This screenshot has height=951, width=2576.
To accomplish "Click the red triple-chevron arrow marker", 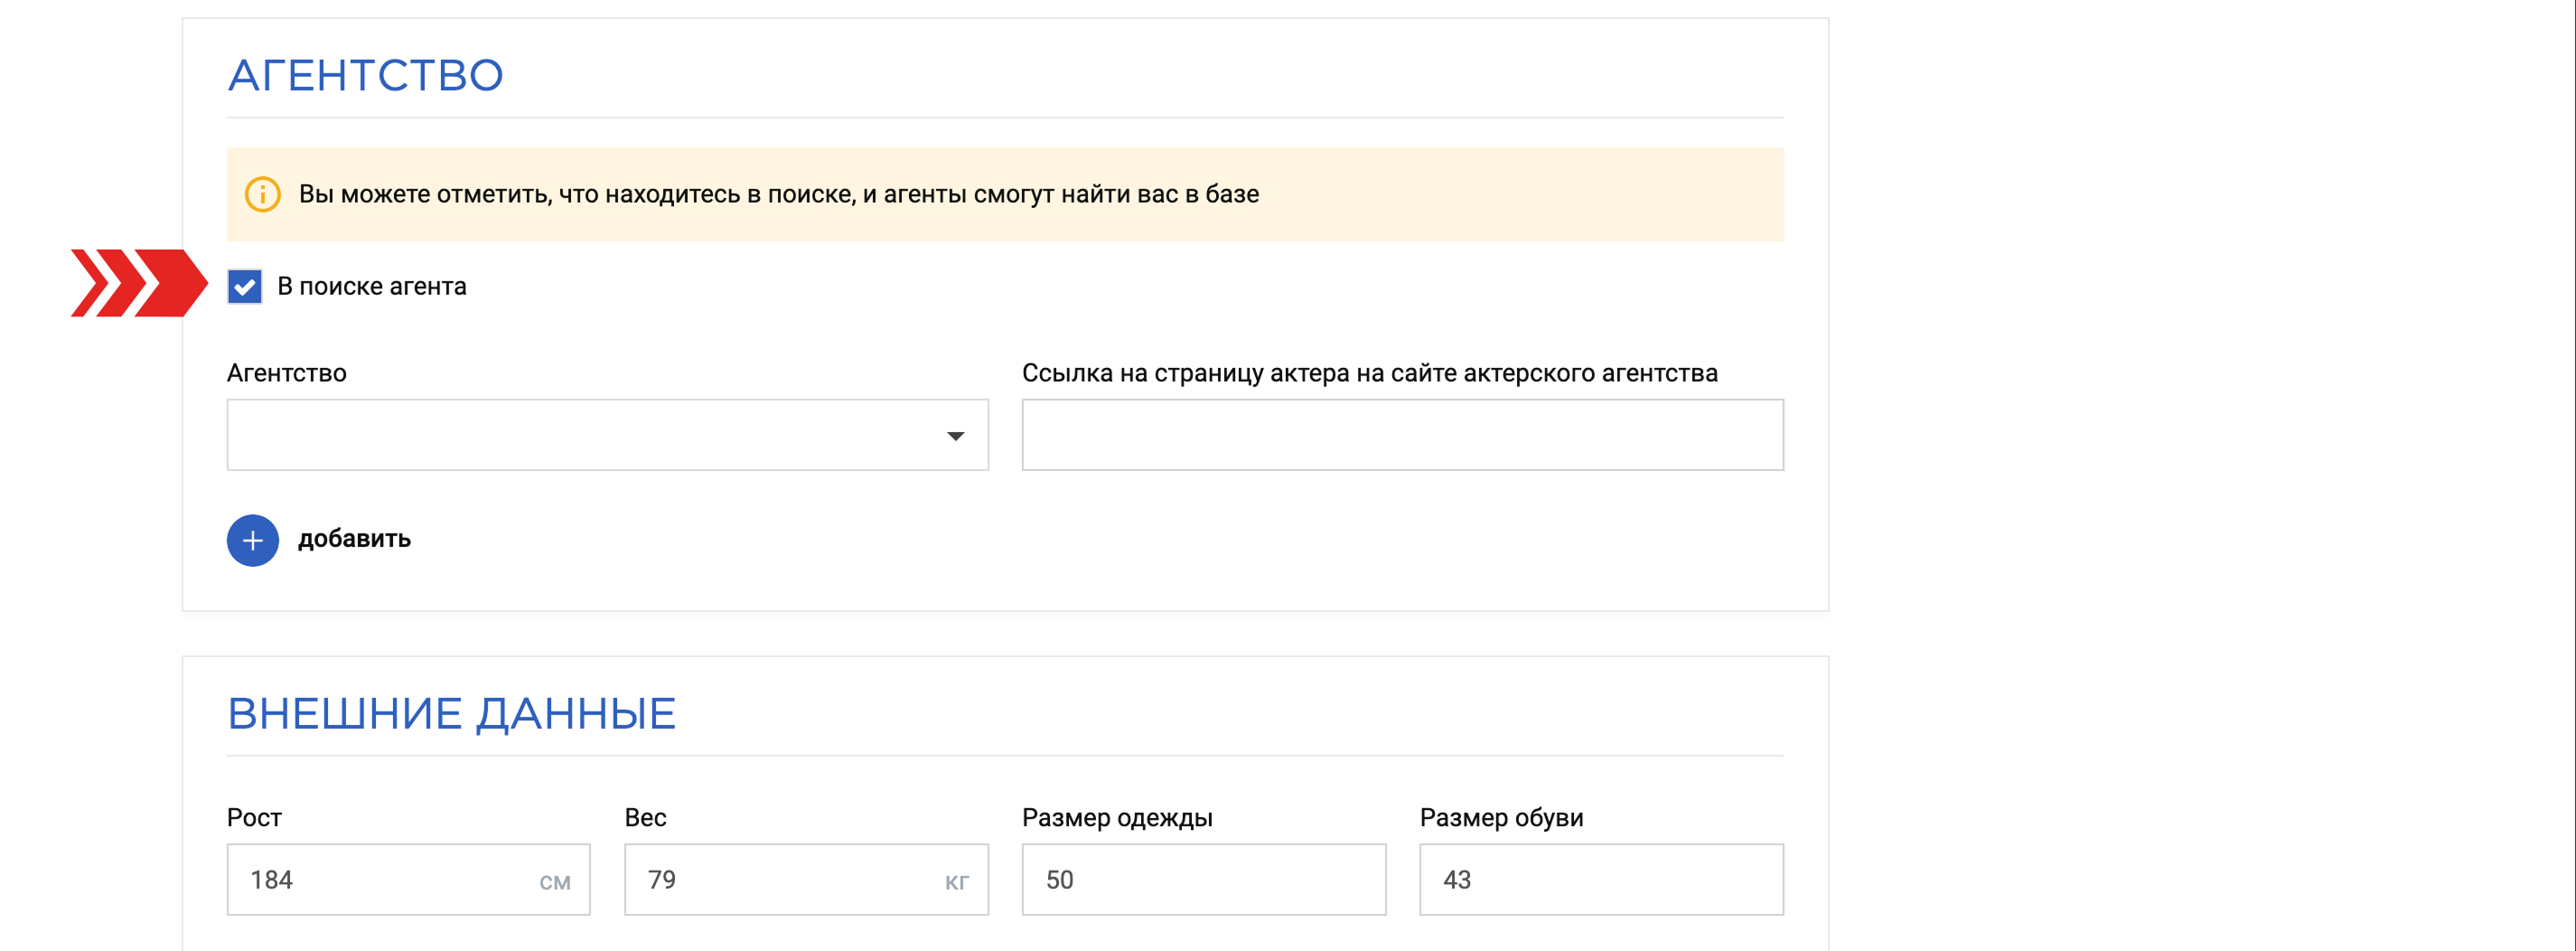I will (x=139, y=283).
